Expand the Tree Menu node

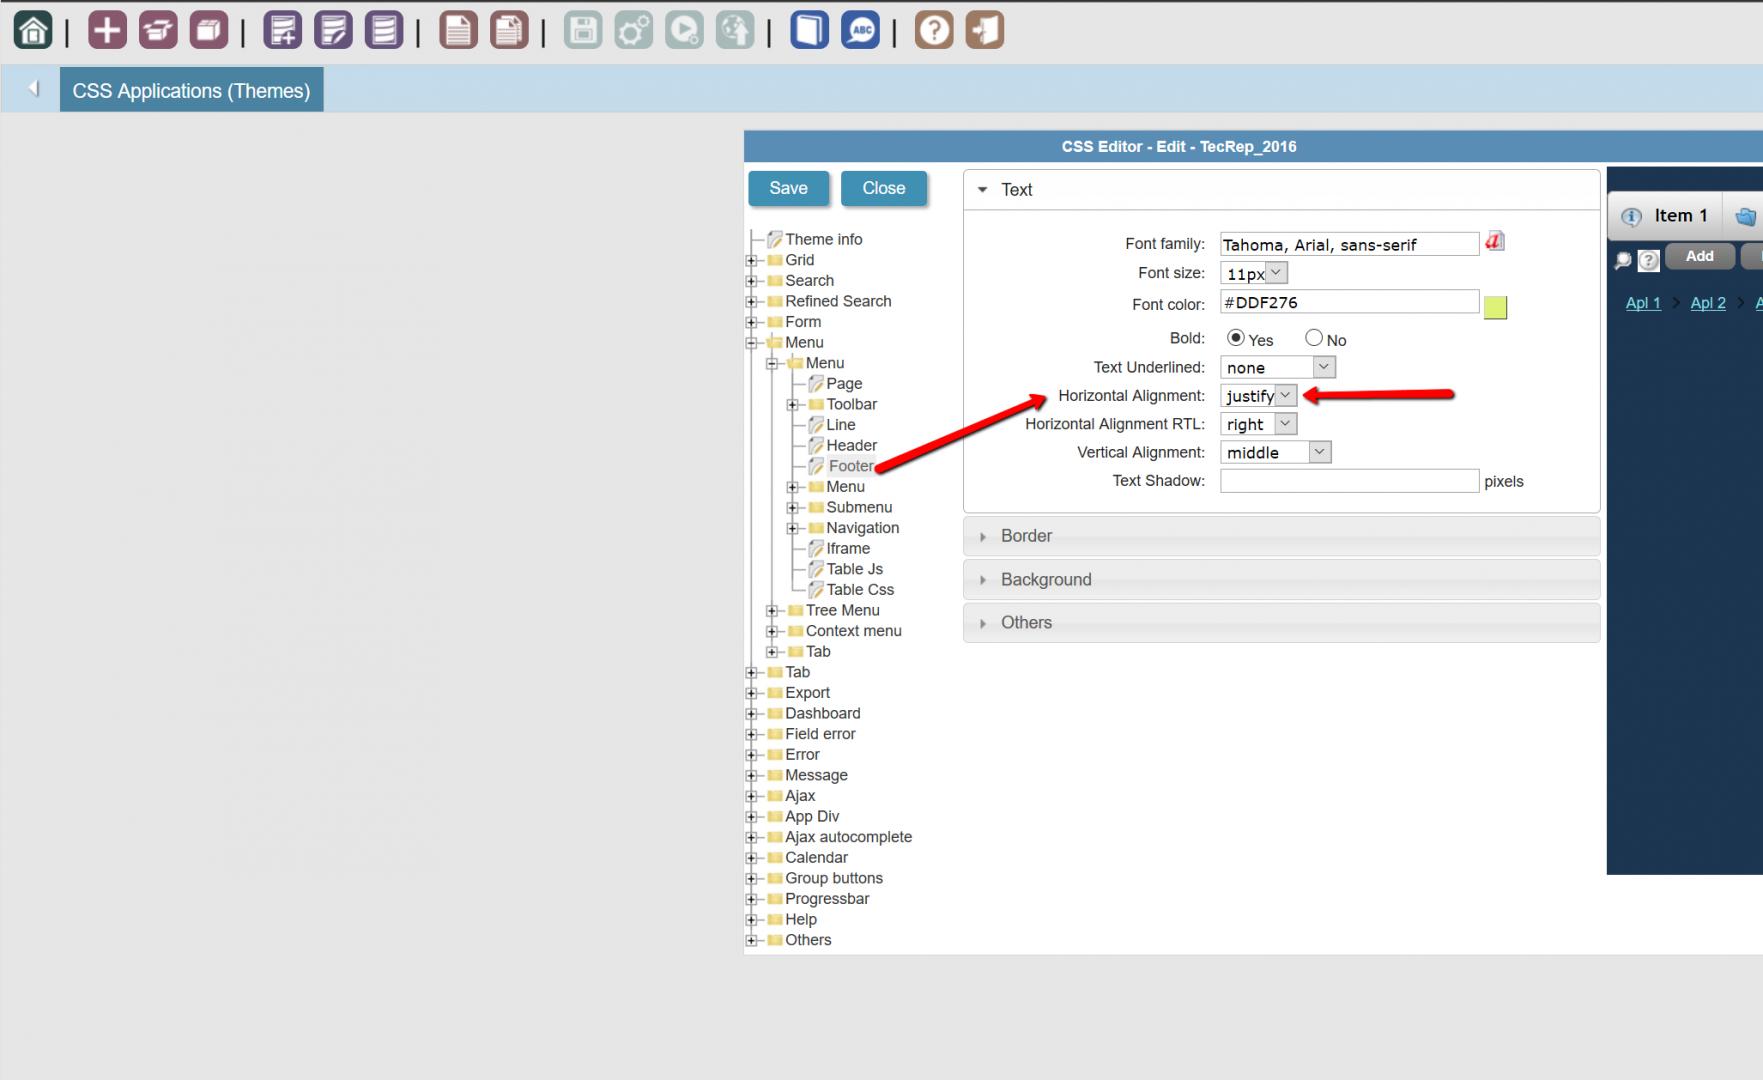click(771, 611)
